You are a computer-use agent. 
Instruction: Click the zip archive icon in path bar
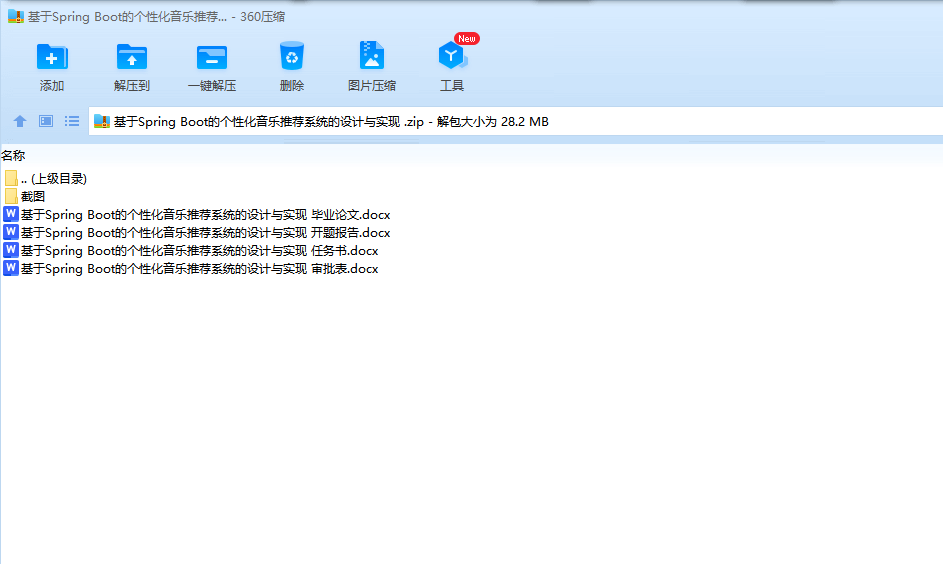point(102,121)
